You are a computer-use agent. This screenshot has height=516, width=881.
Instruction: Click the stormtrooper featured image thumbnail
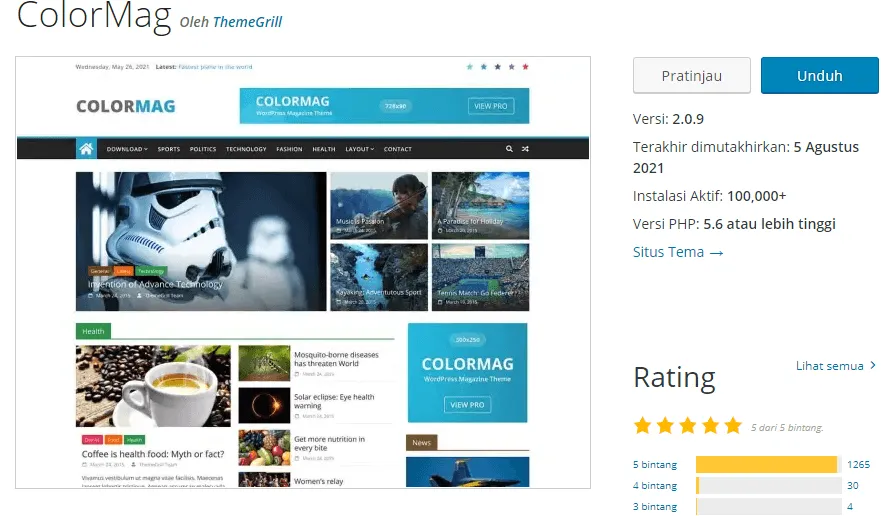coord(201,241)
